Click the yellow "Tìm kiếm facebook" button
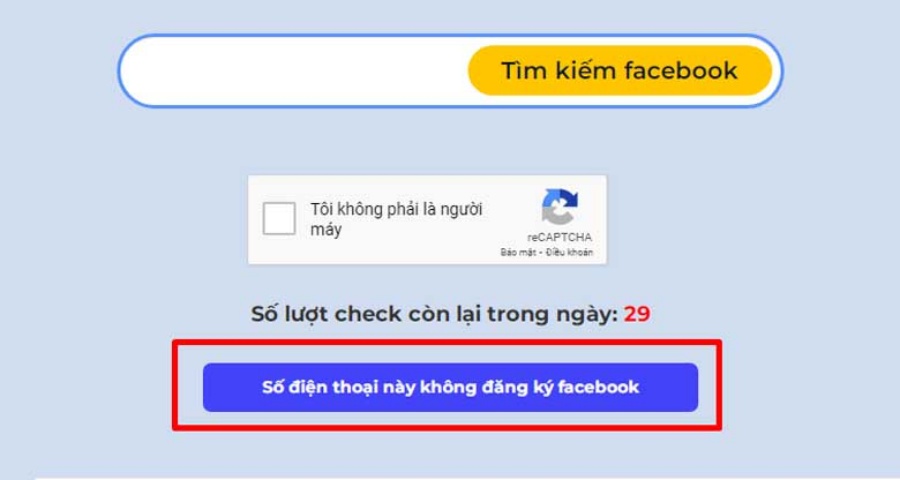900x480 pixels. click(x=620, y=71)
